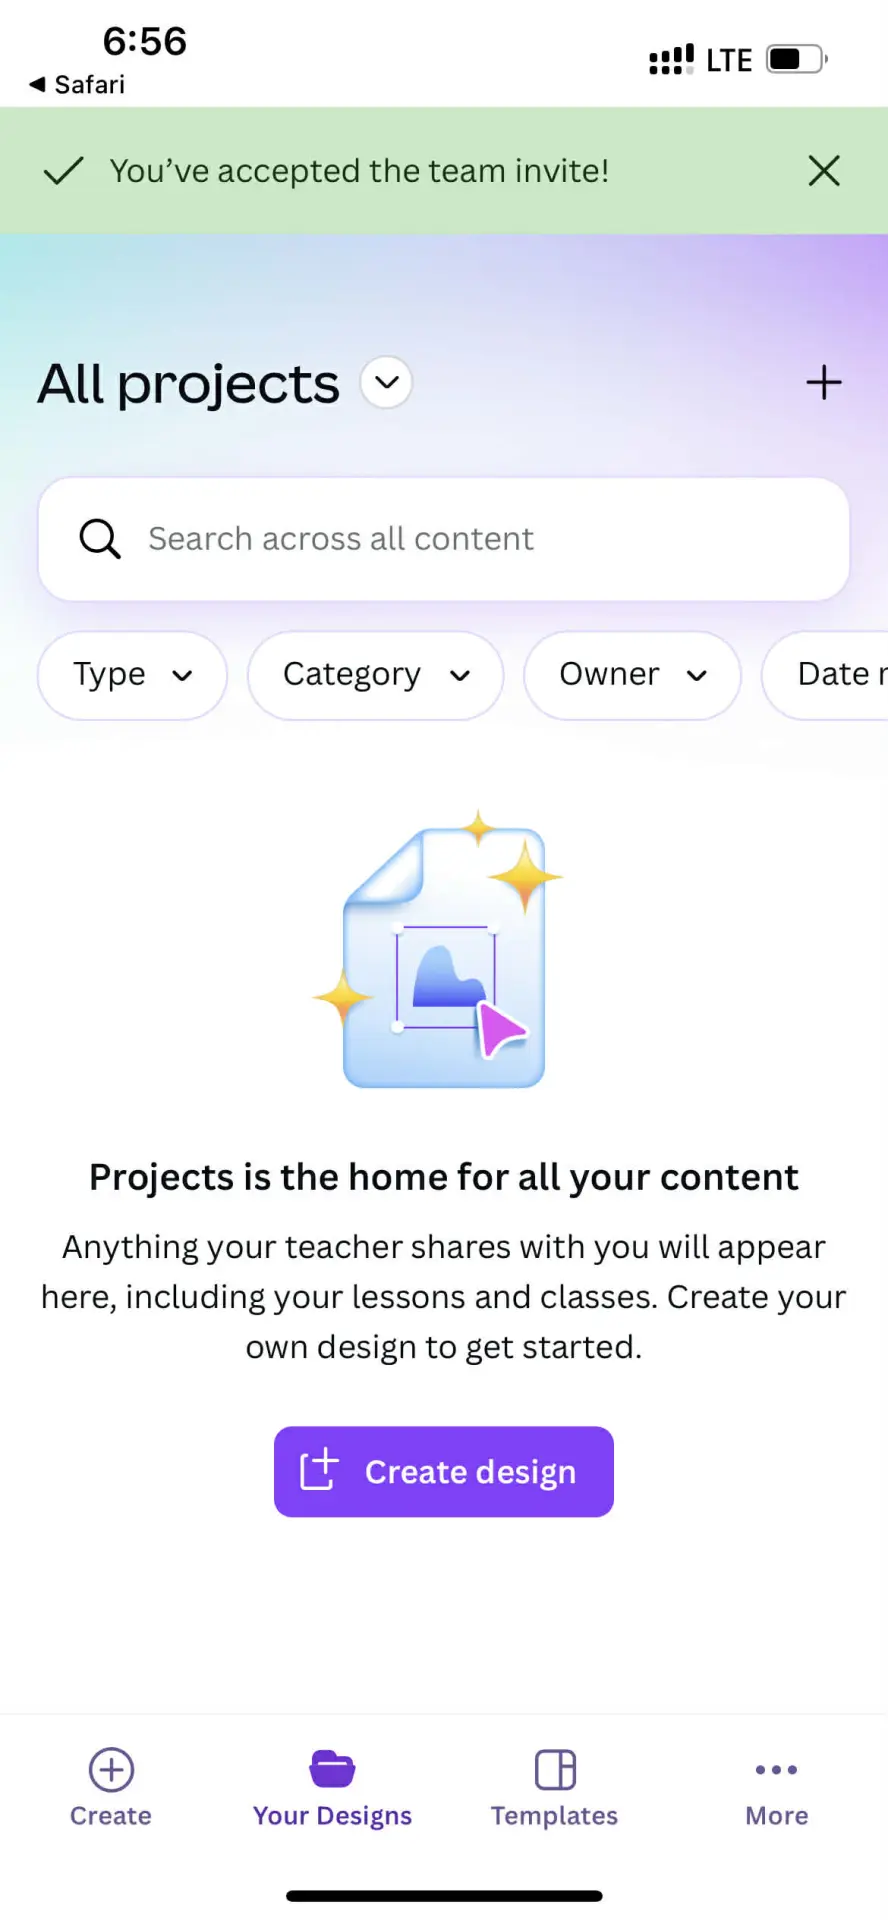Viewport: 888px width, 1920px height.
Task: Tap the All projects heading text
Action: click(x=189, y=385)
